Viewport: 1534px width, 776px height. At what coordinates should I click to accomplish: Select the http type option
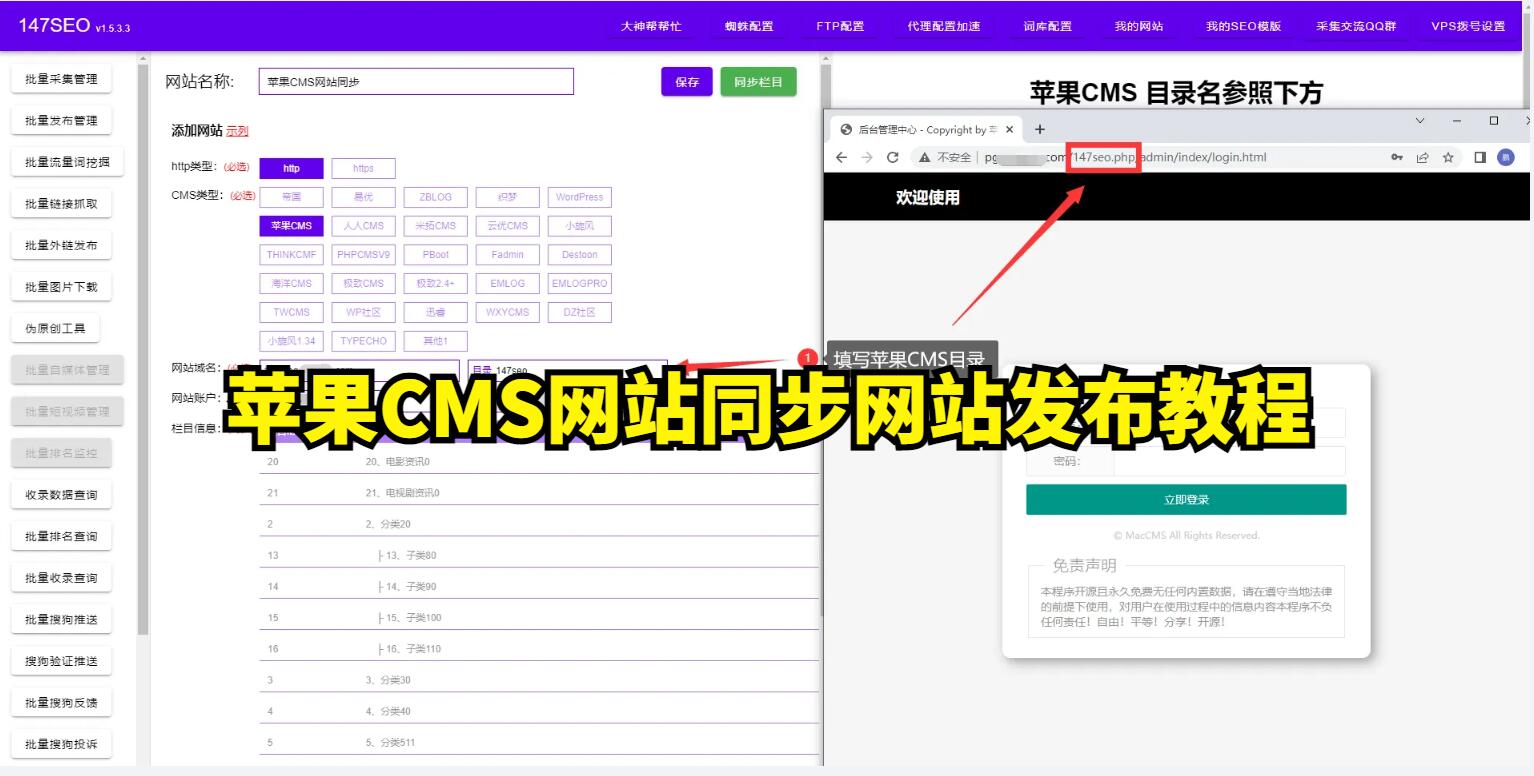291,168
